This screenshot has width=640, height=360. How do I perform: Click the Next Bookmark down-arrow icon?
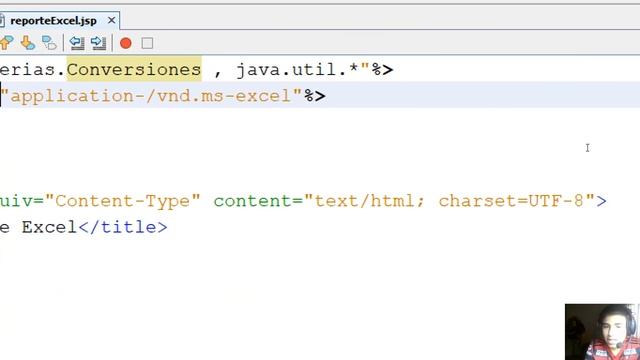click(x=28, y=42)
